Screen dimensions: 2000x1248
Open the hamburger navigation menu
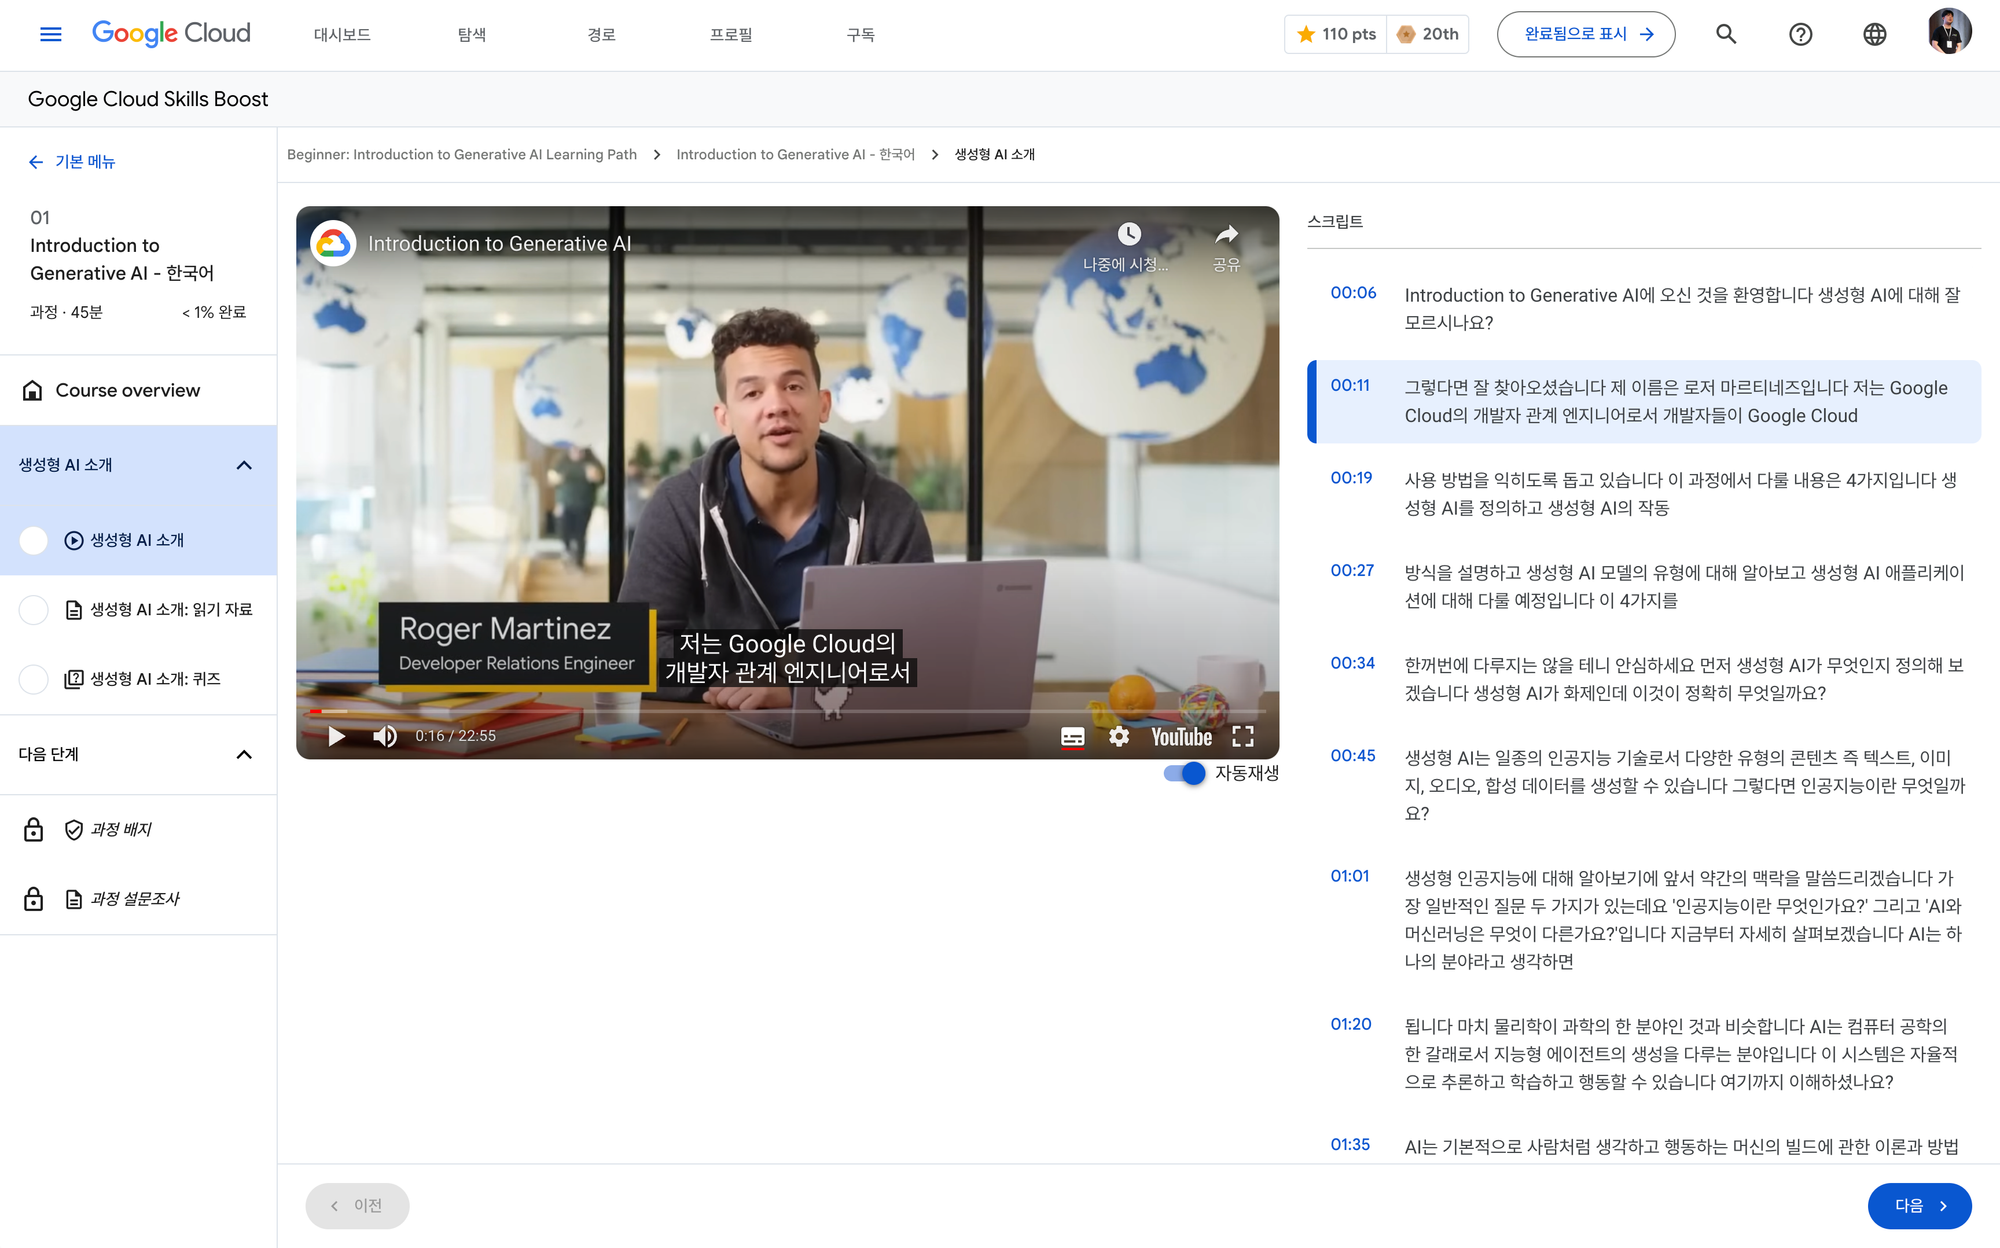pyautogui.click(x=50, y=34)
